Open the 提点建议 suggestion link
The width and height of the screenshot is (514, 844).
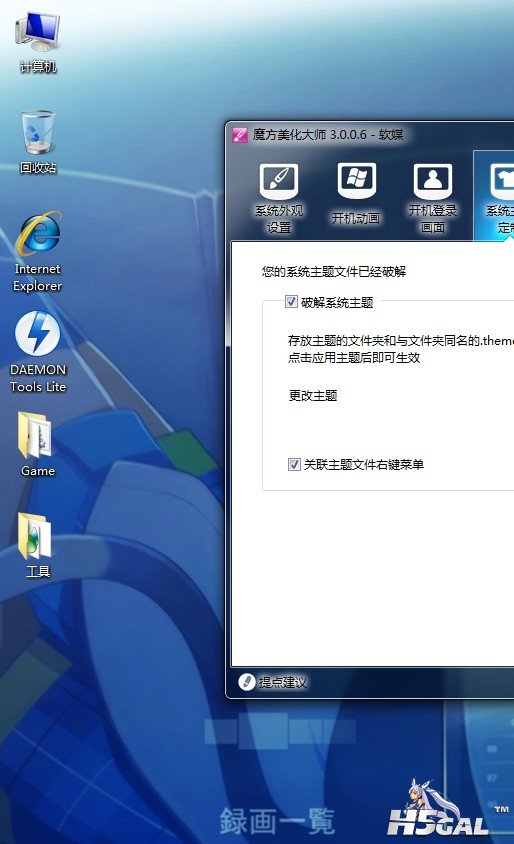tap(283, 683)
